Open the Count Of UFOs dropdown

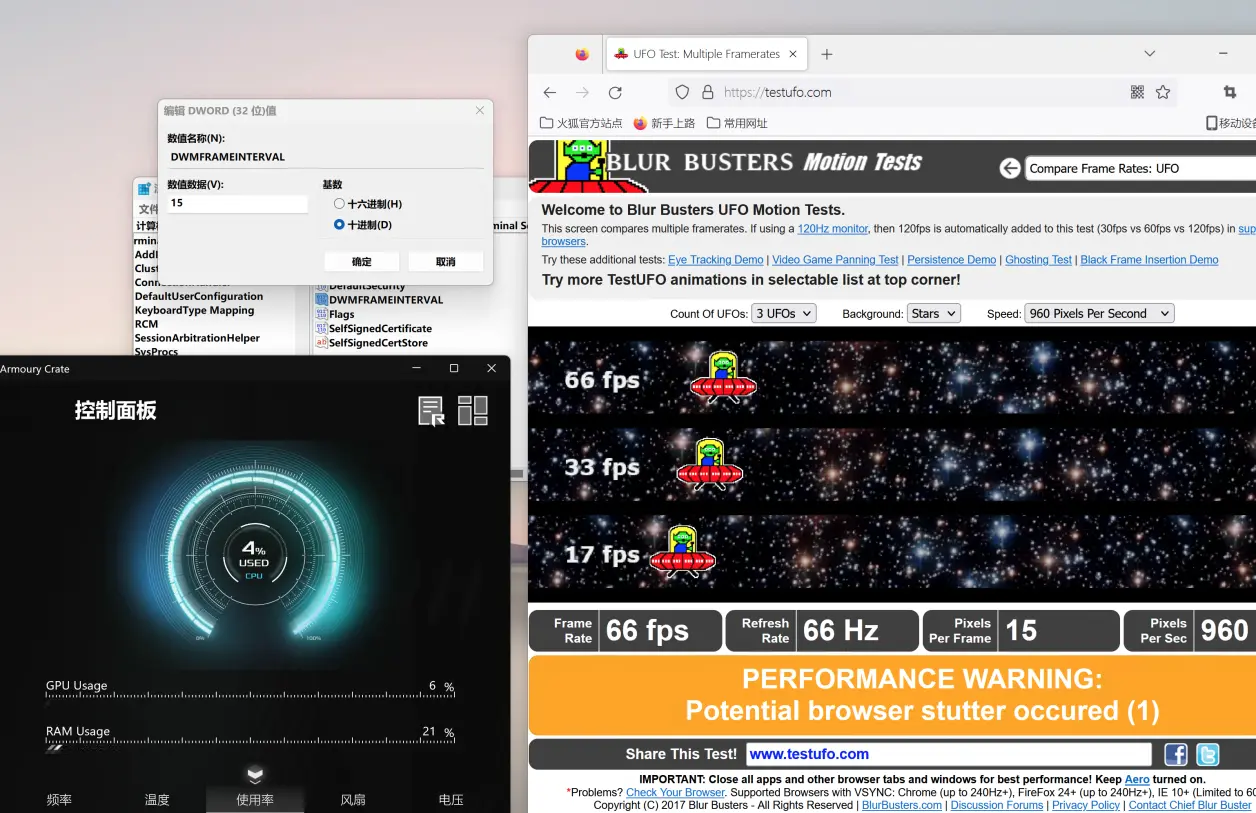pyautogui.click(x=784, y=313)
